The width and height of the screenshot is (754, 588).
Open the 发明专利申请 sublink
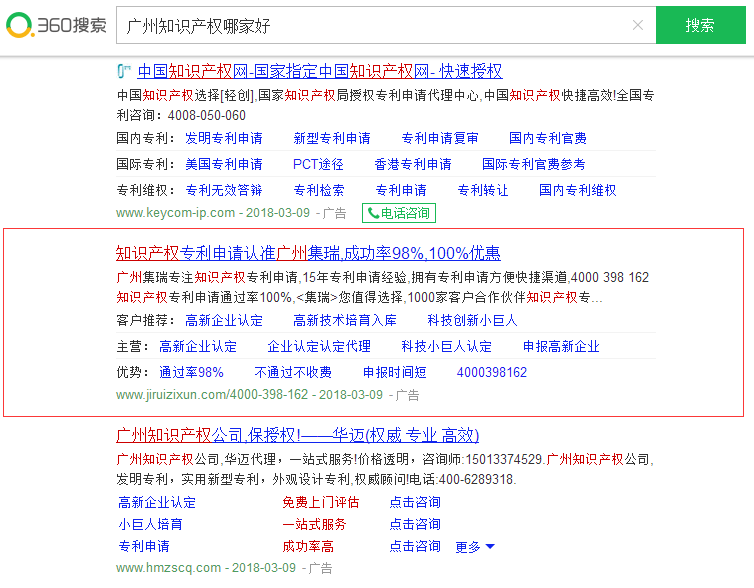tap(224, 138)
